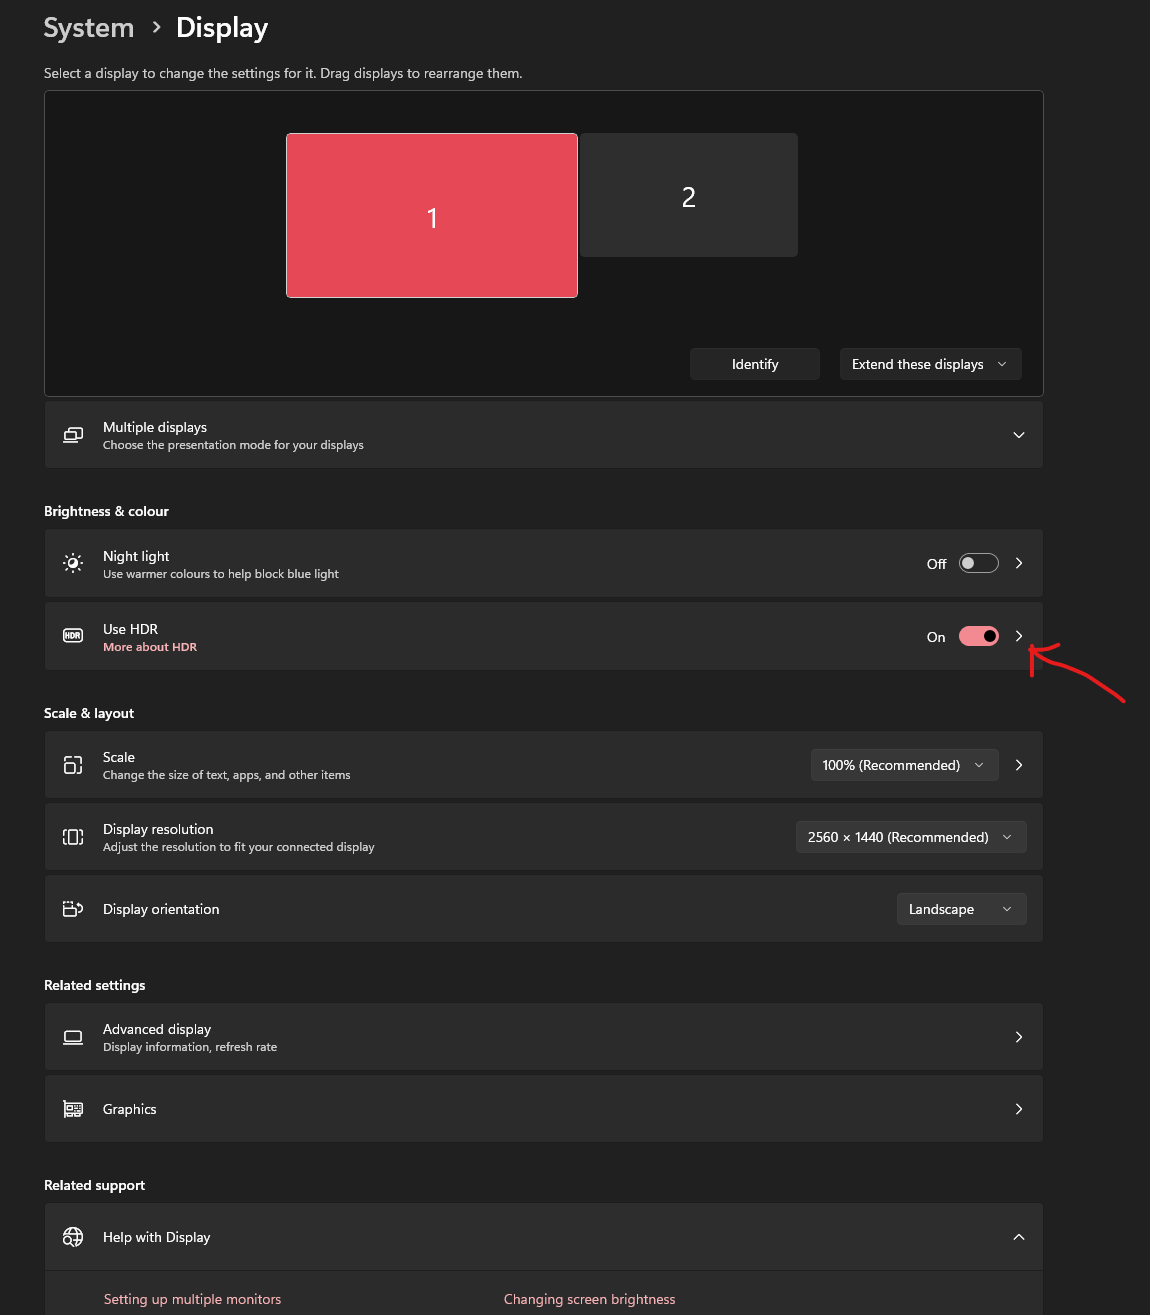The height and width of the screenshot is (1315, 1150).
Task: Click the HDR badge icon
Action: click(x=72, y=635)
